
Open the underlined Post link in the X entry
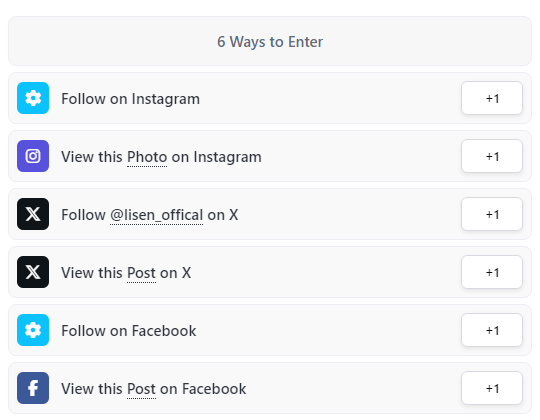[x=141, y=273]
